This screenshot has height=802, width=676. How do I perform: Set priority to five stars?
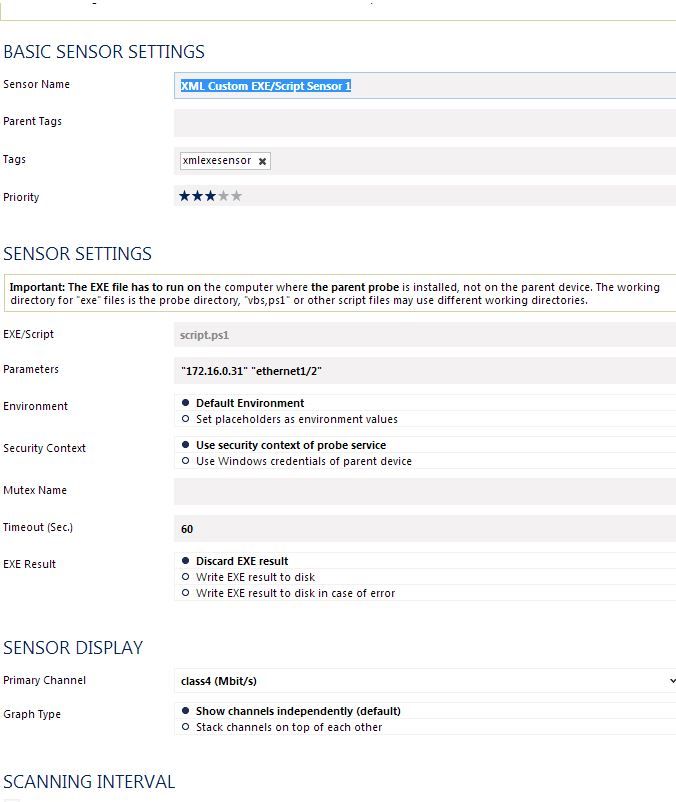coord(236,195)
